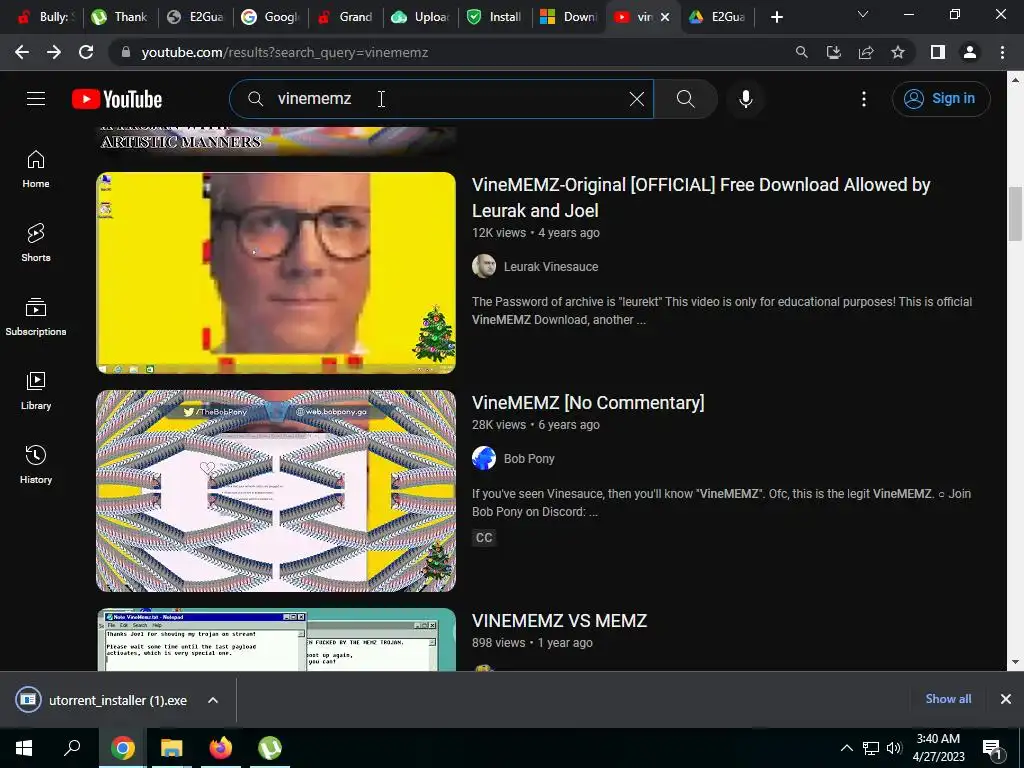Open File Explorer from the taskbar

[171, 748]
